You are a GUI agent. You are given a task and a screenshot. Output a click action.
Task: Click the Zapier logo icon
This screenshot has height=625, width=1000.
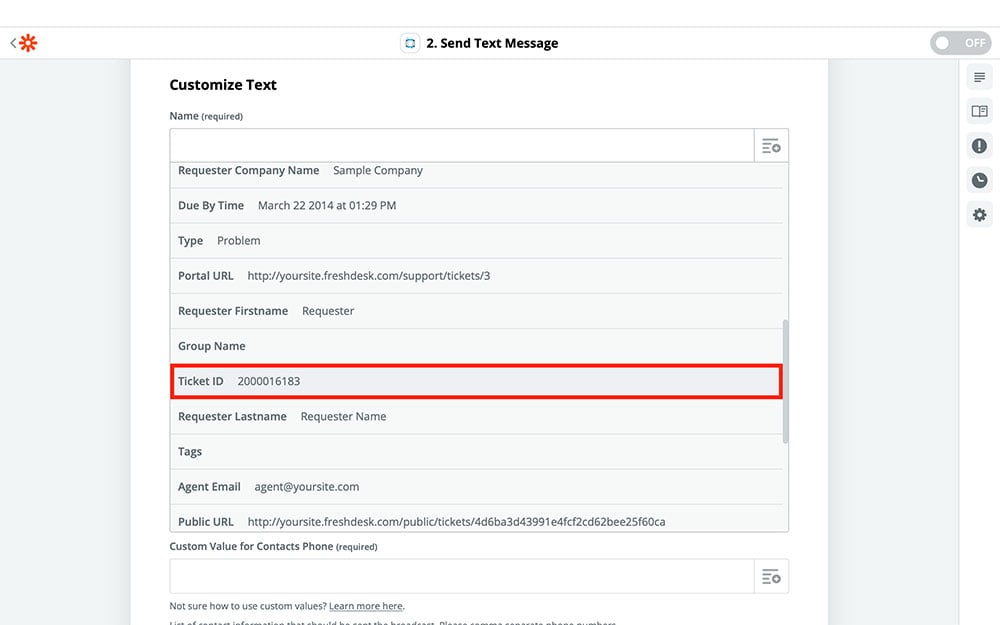coord(28,43)
